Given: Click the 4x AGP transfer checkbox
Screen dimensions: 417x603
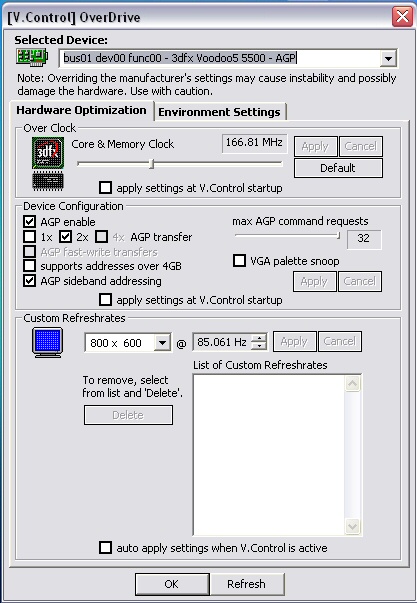Looking at the screenshot, I should click(101, 237).
